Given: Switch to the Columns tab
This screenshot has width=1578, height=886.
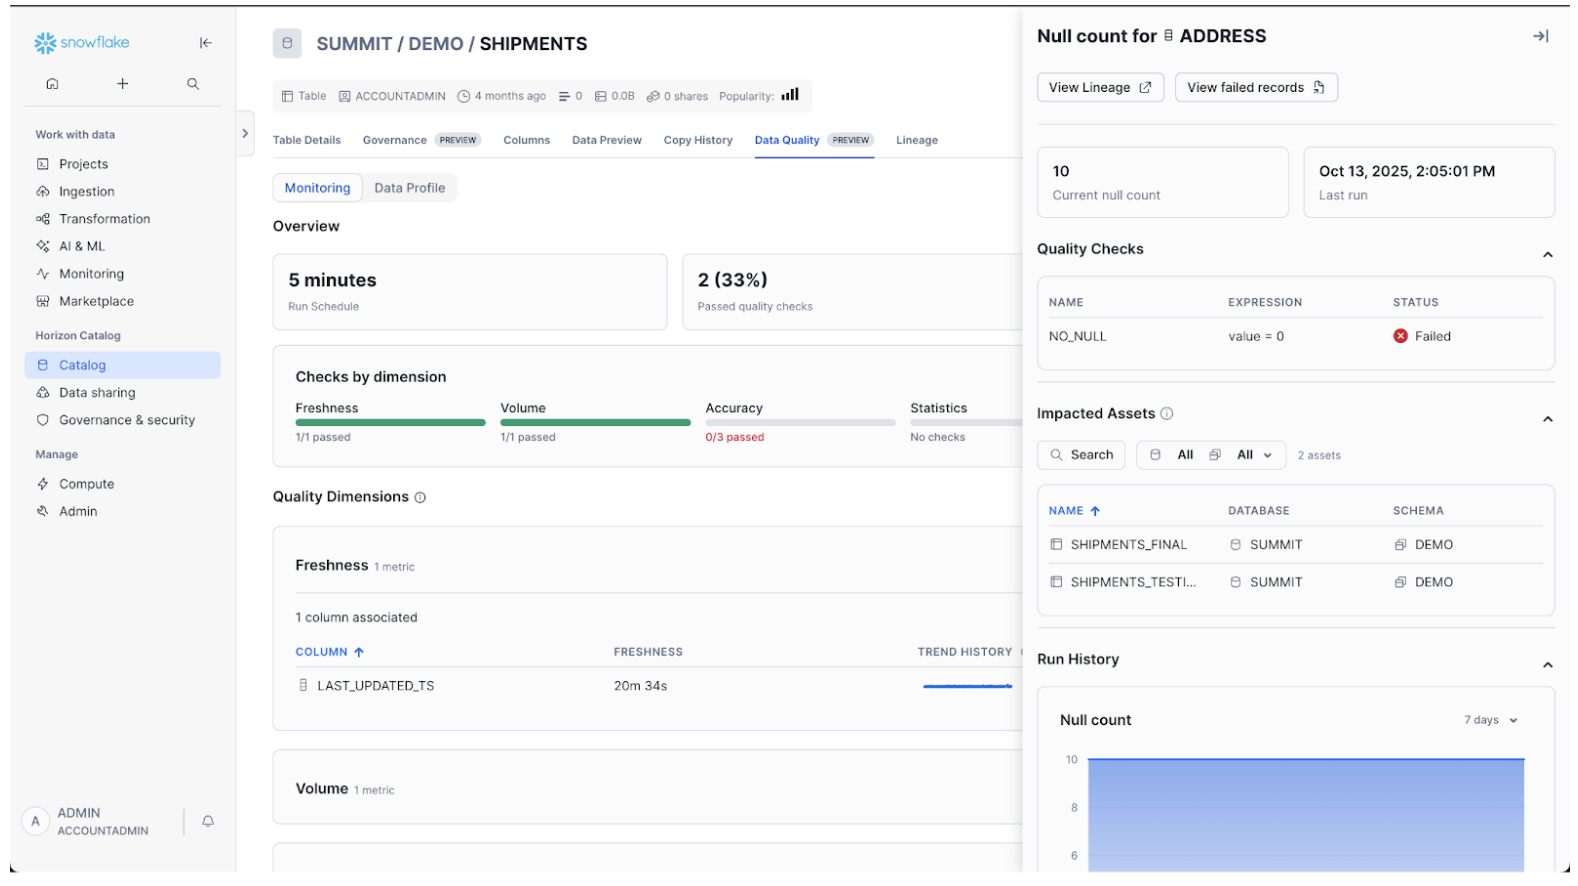Looking at the screenshot, I should coord(526,141).
